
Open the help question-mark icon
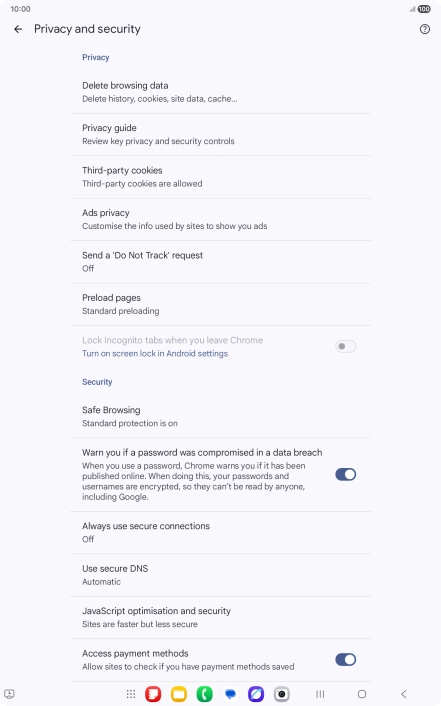pyautogui.click(x=424, y=29)
